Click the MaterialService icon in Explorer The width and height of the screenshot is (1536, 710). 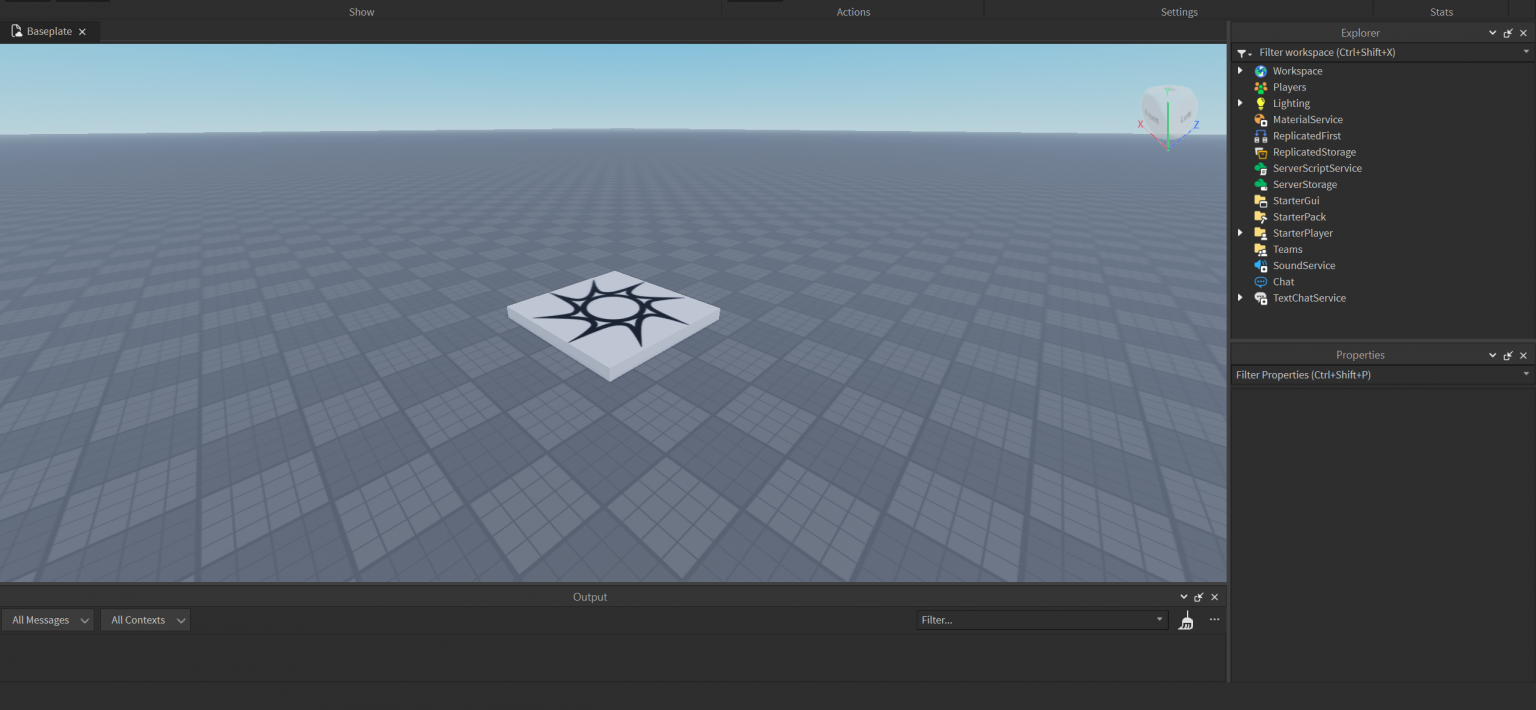point(1261,119)
